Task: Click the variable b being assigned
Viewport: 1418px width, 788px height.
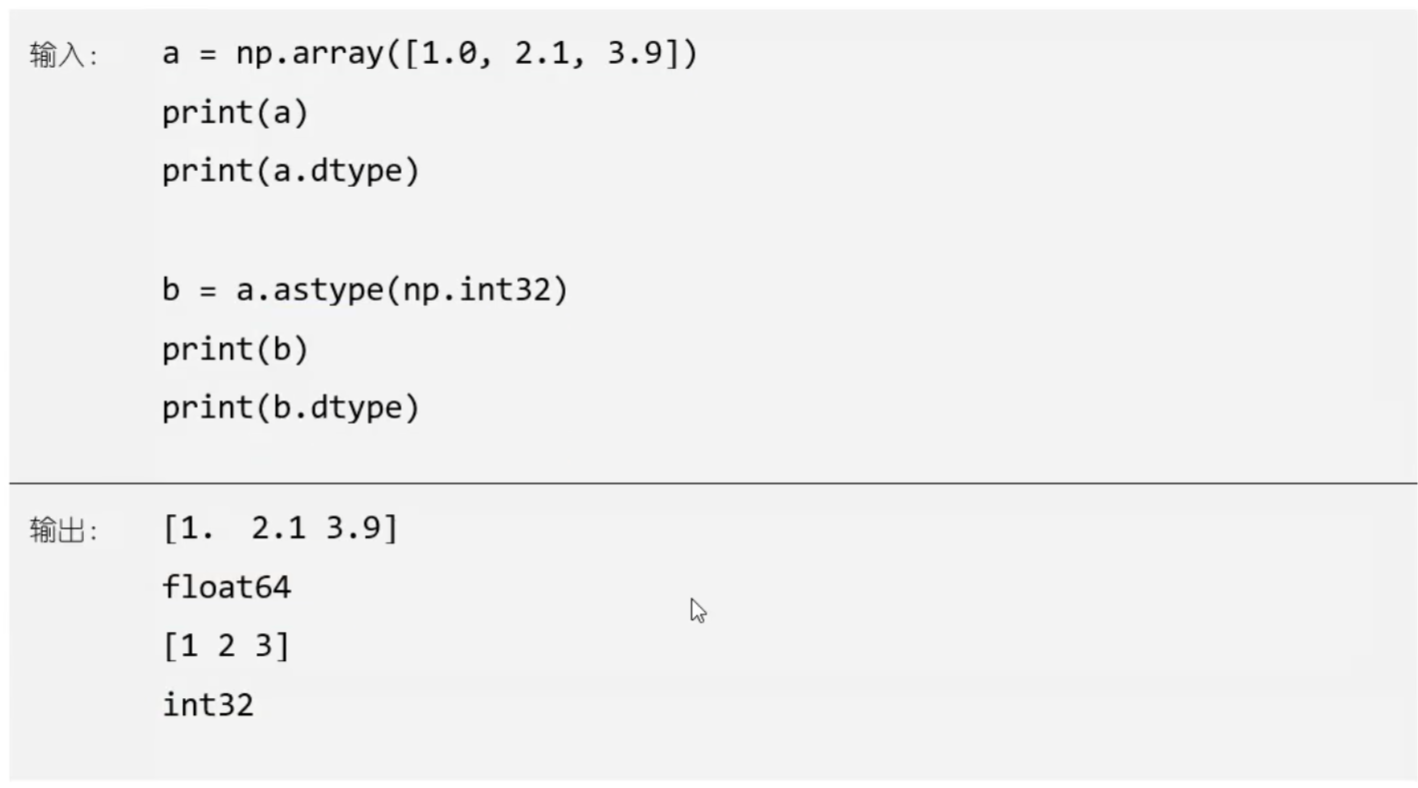Action: [x=171, y=290]
